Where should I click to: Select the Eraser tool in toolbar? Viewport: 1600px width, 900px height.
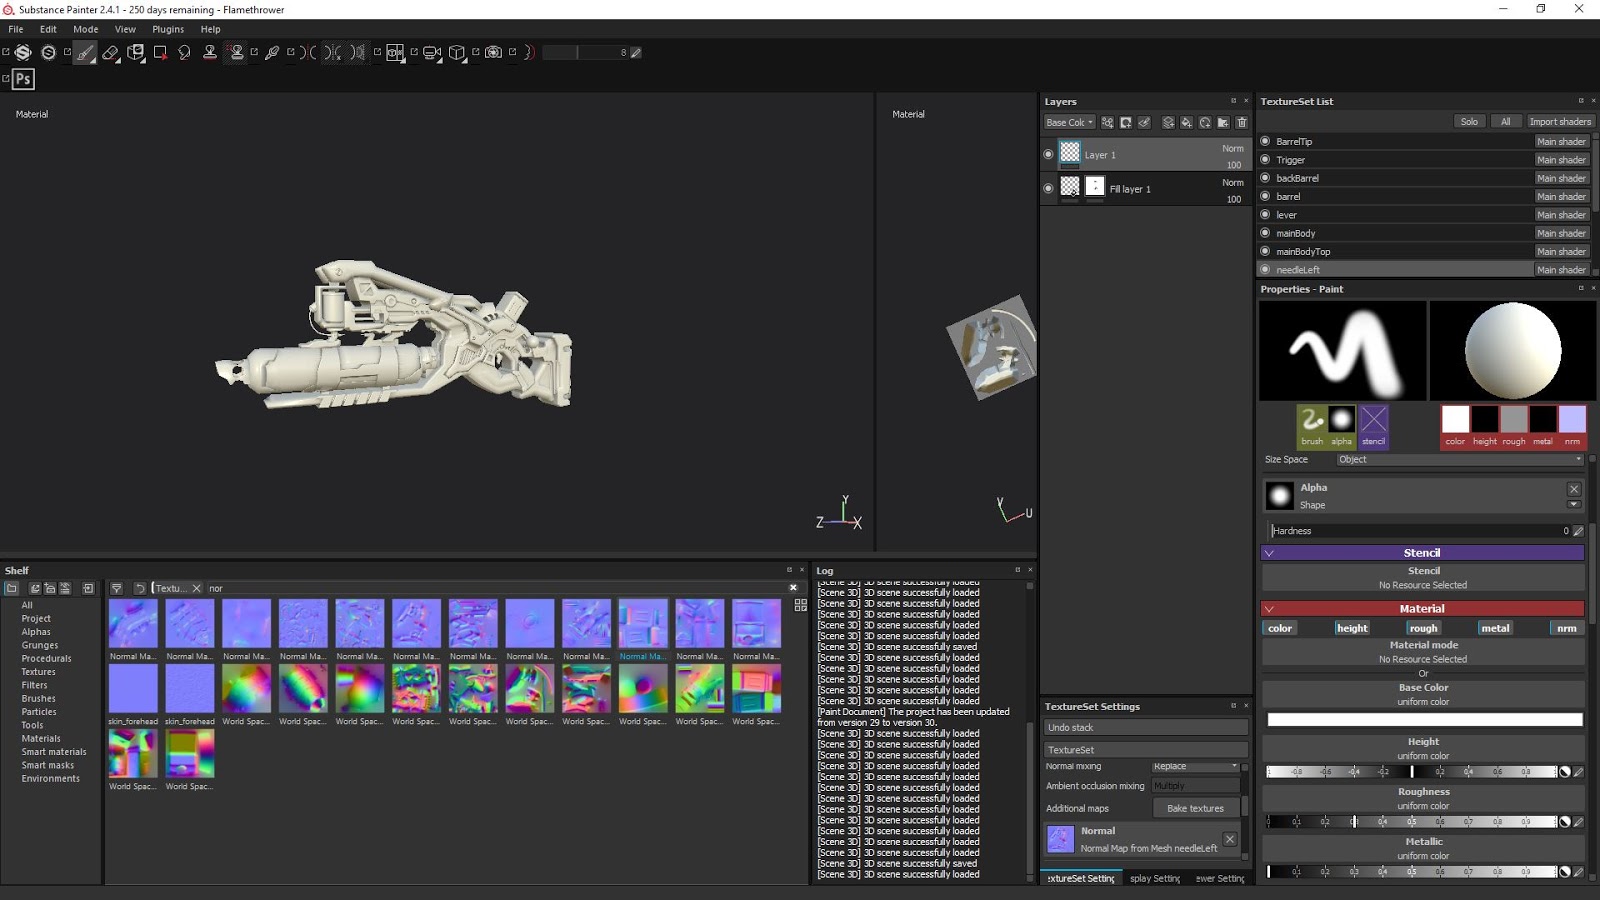point(110,53)
